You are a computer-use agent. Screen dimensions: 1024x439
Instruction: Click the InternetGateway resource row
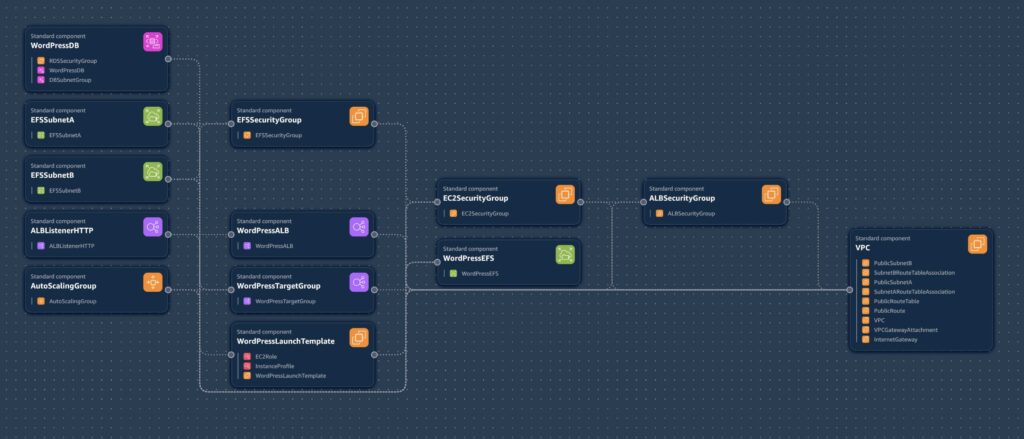tap(889, 340)
